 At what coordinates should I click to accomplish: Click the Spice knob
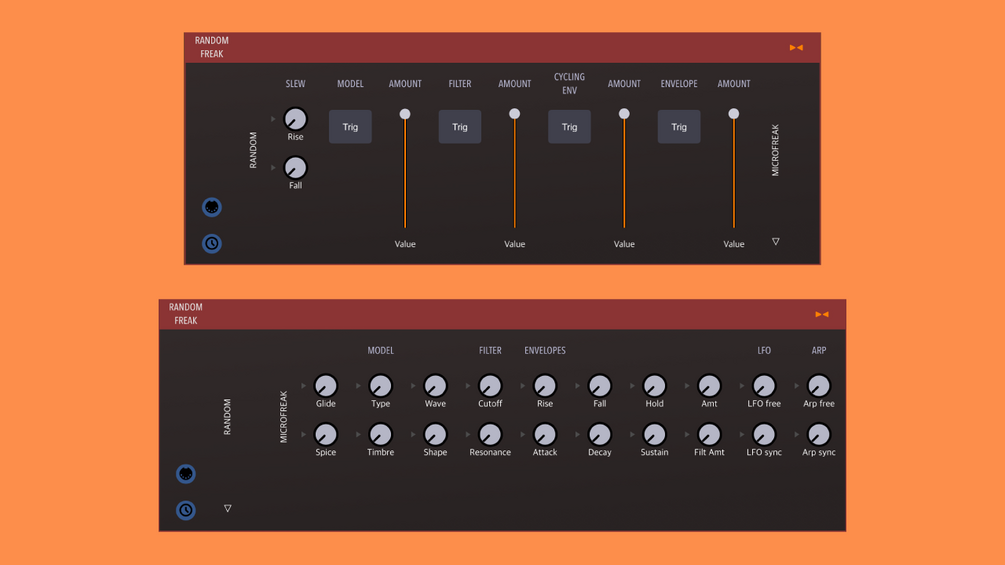pyautogui.click(x=326, y=434)
